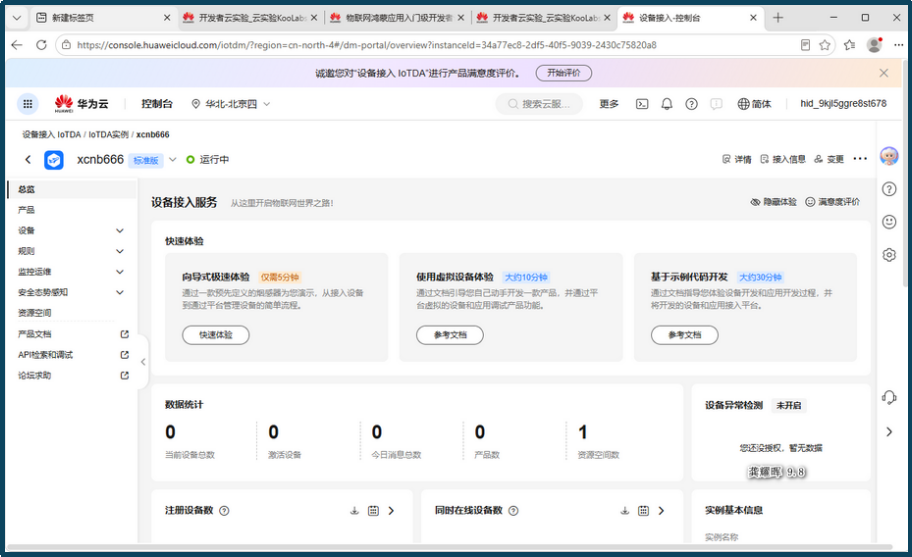Open the CloudShell terminal icon in header

point(642,104)
